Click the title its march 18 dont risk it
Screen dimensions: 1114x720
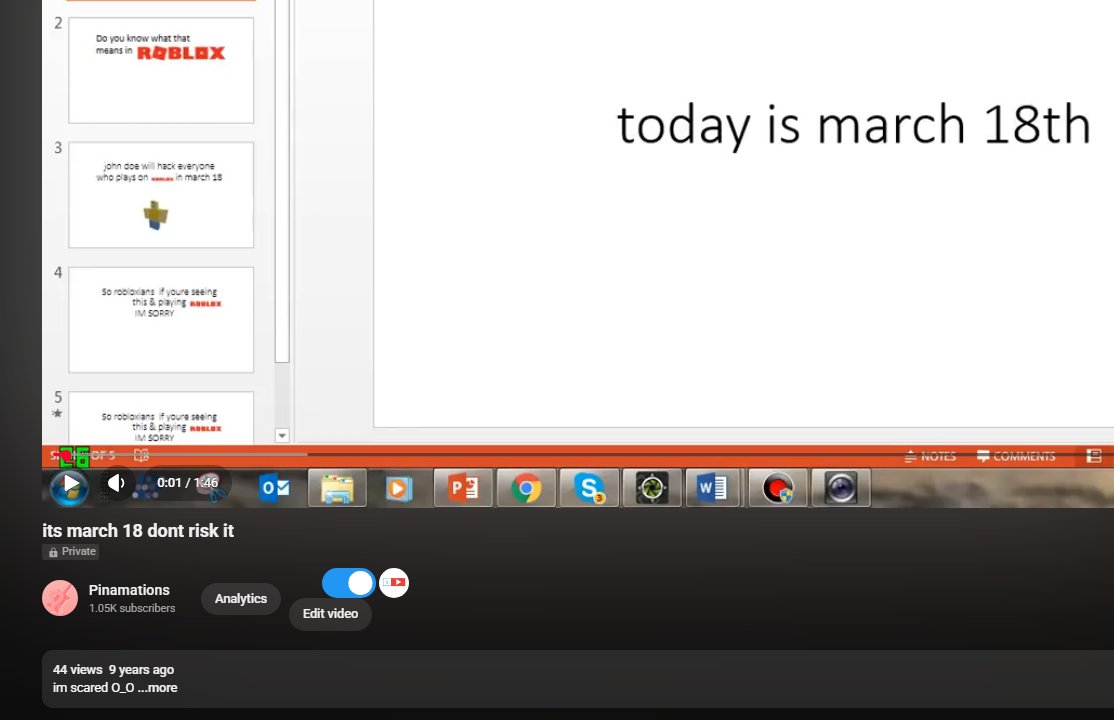138,530
